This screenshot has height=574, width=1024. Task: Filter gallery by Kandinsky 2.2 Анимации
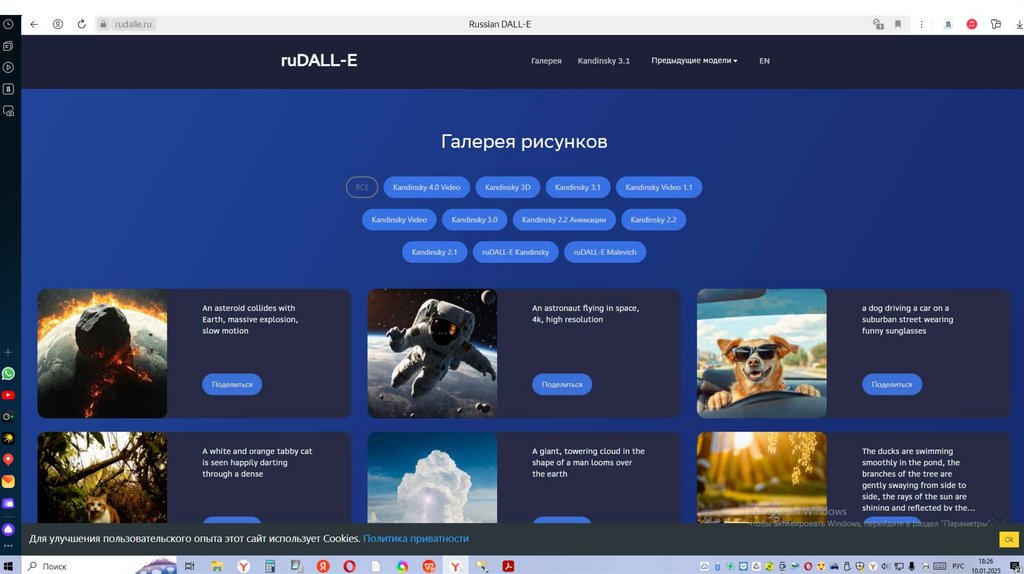[564, 219]
